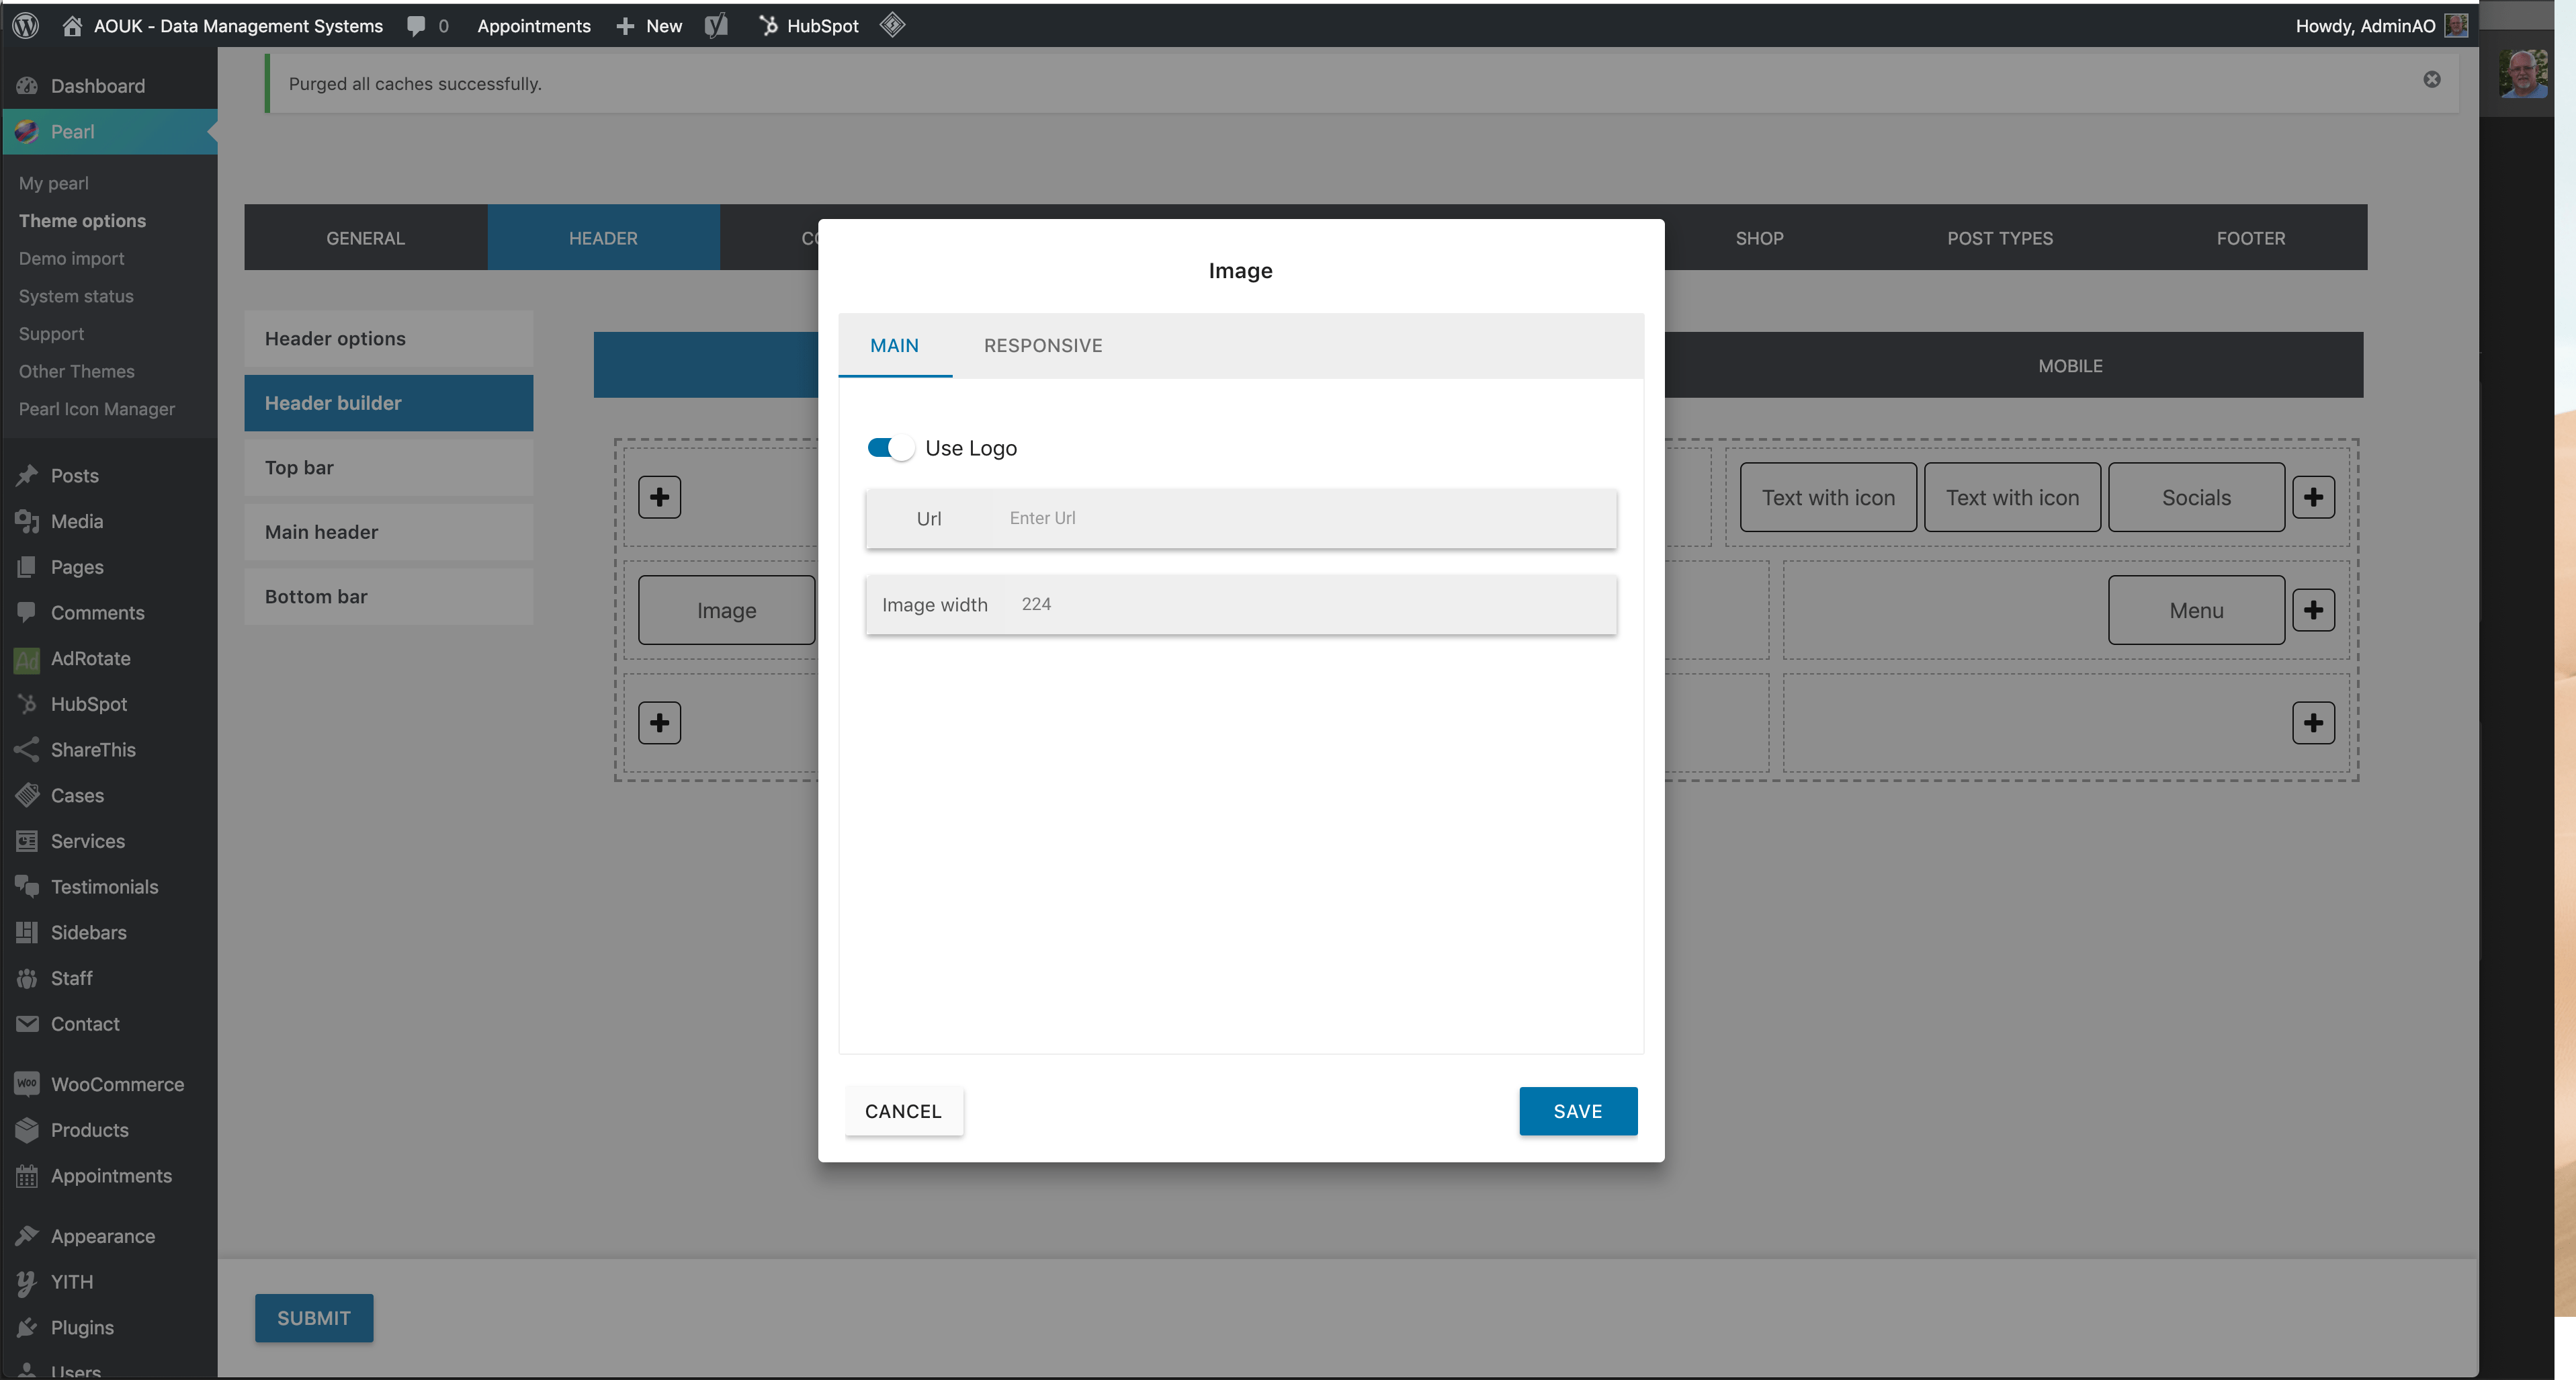This screenshot has width=2576, height=1380.
Task: Select the Main tab in dialog
Action: coord(894,345)
